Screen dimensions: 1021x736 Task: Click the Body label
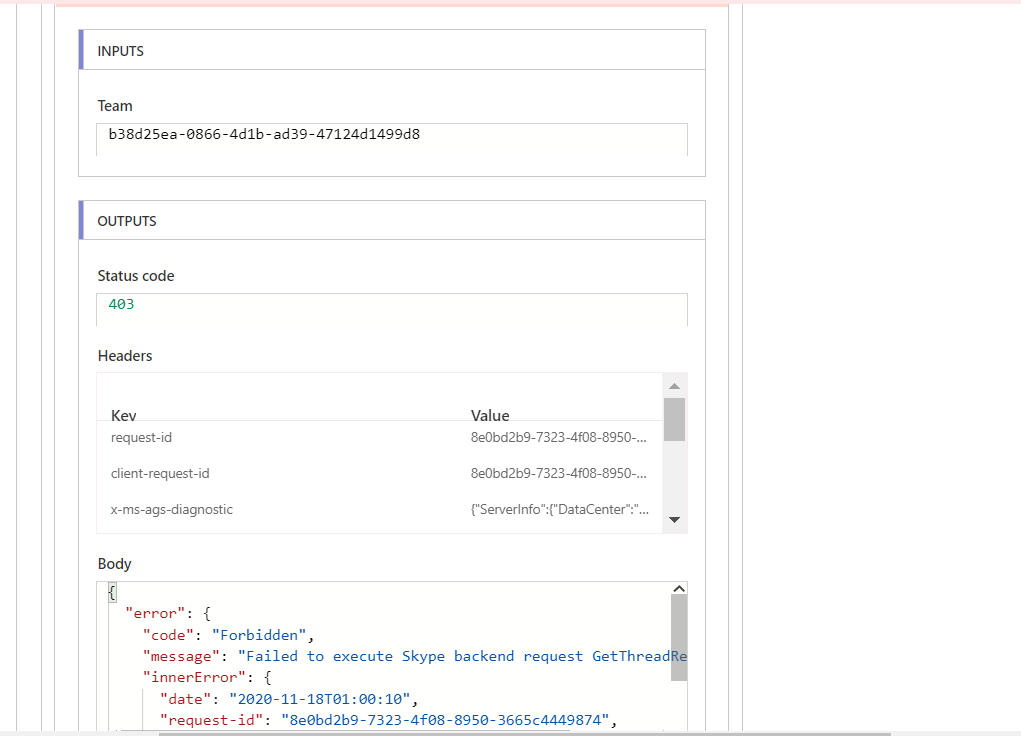click(x=114, y=563)
